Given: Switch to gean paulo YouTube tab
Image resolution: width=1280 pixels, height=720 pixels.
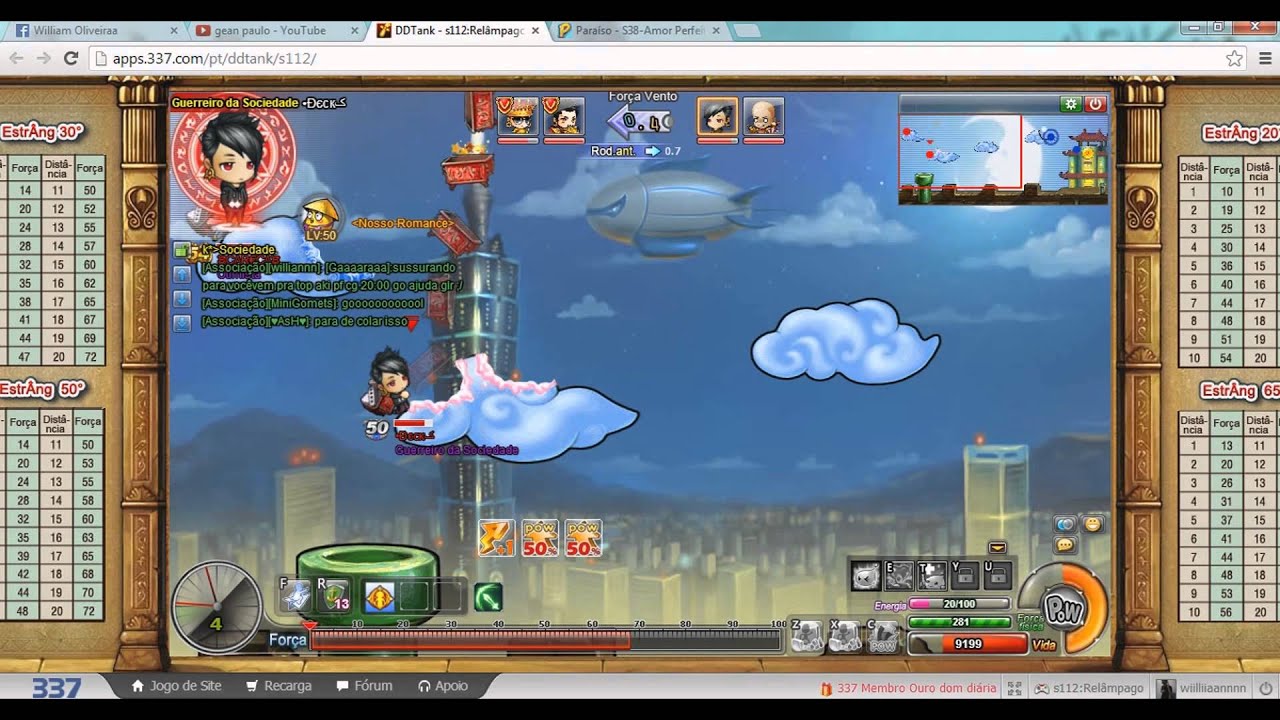Looking at the screenshot, I should click(x=276, y=31).
